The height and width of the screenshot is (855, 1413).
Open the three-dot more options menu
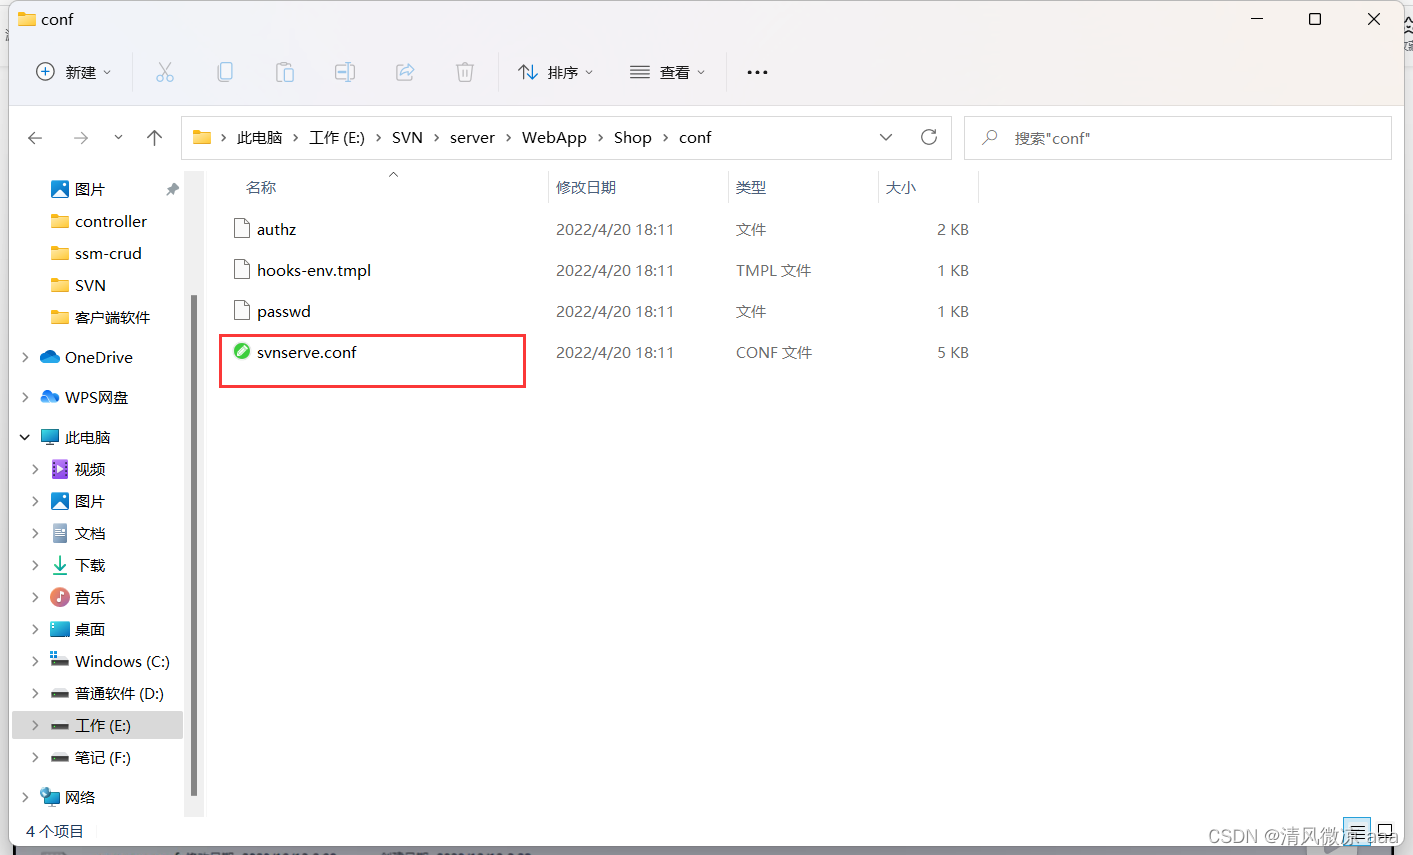tap(757, 72)
